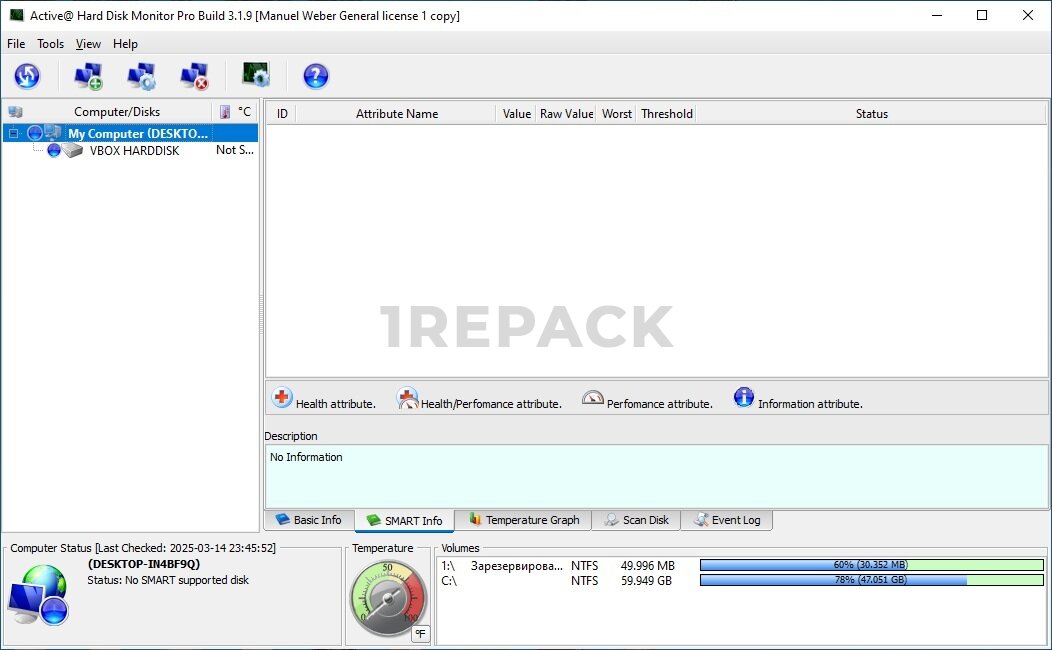Viewport: 1052px width, 650px height.
Task: Click the Add remote computer icon
Action: point(88,76)
